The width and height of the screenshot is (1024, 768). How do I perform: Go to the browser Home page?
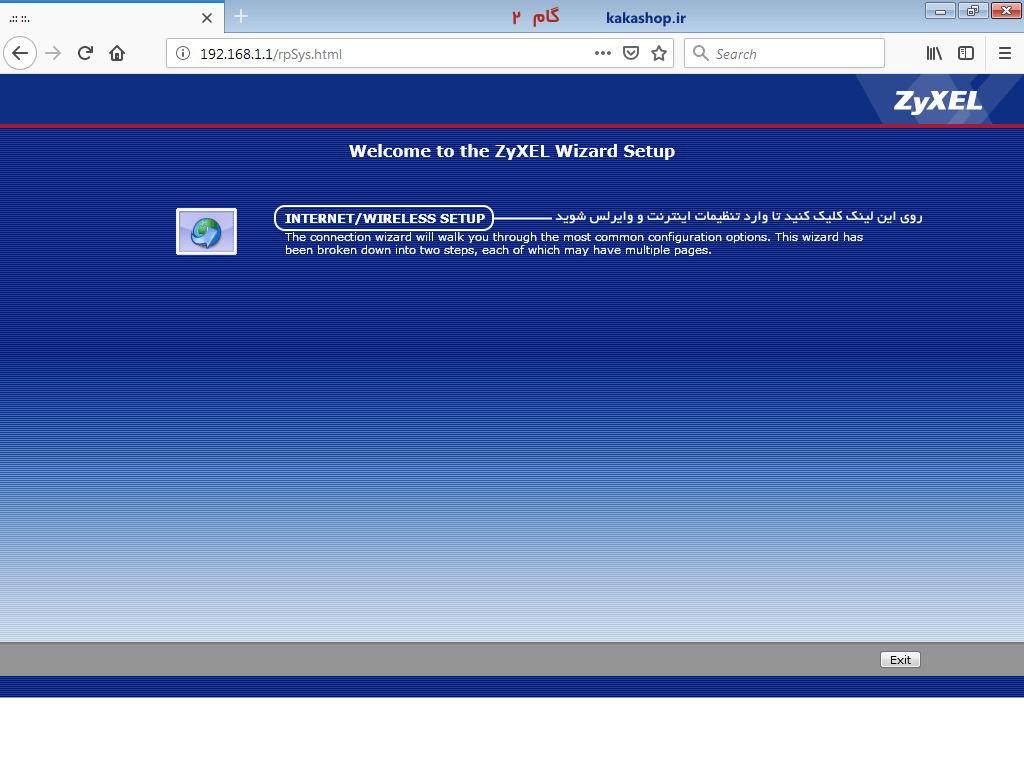[x=117, y=54]
